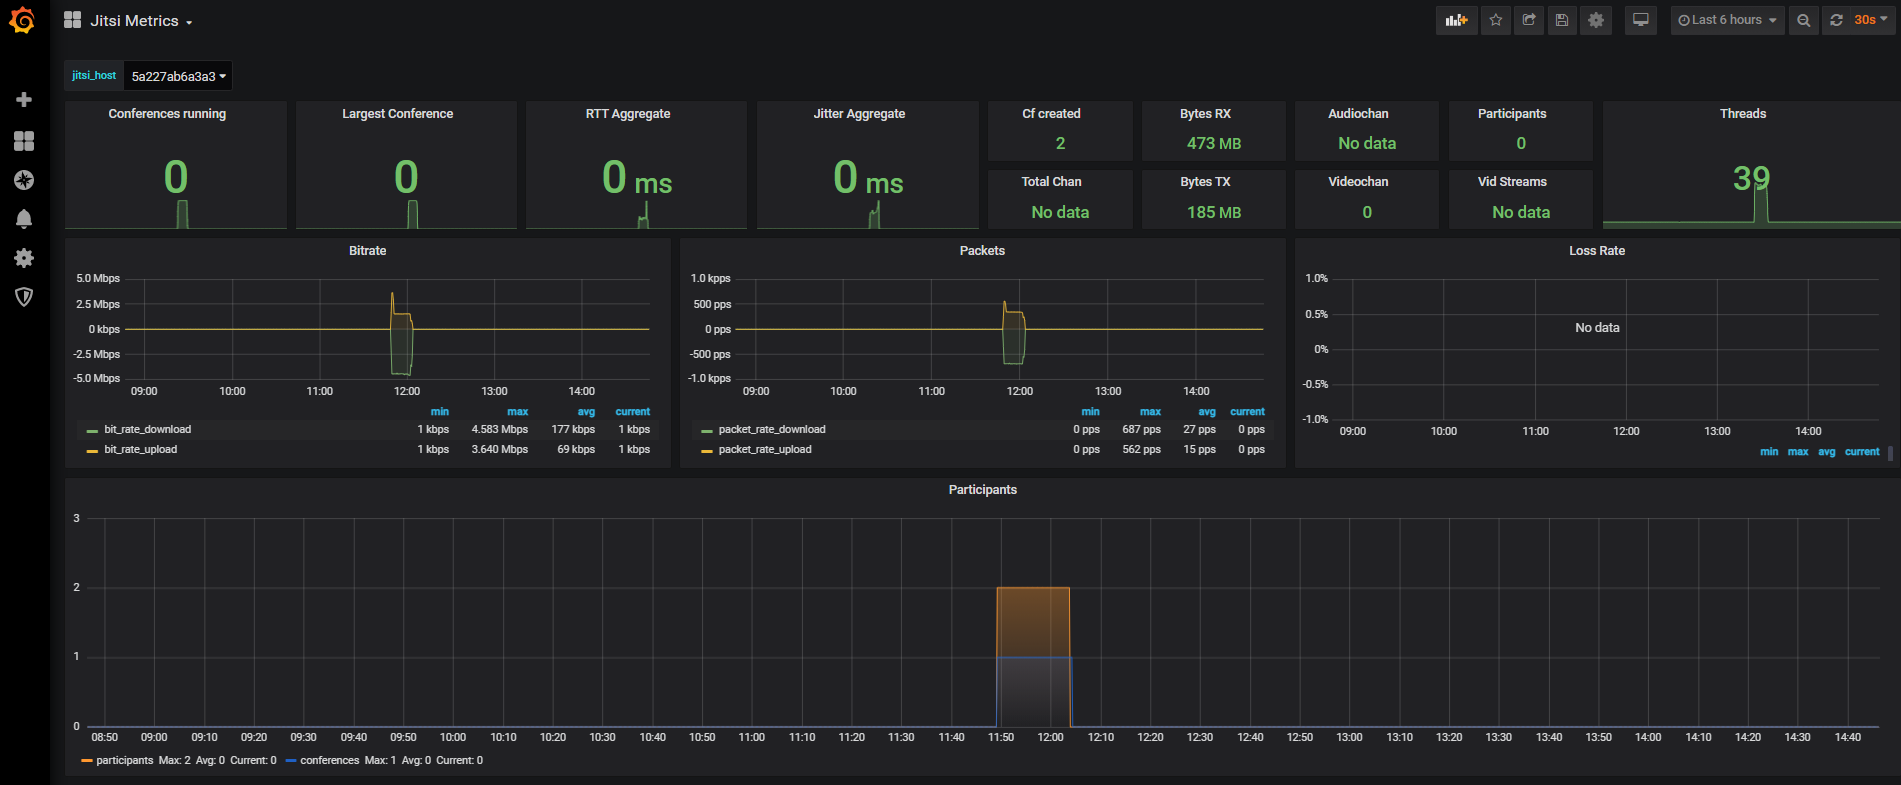Open the Vid Streams panel title

pos(1512,182)
